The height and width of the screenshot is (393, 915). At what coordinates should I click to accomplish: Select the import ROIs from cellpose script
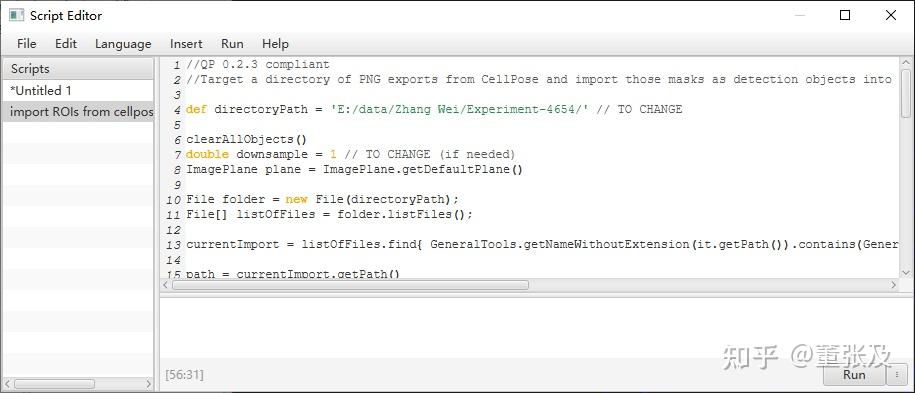point(78,112)
